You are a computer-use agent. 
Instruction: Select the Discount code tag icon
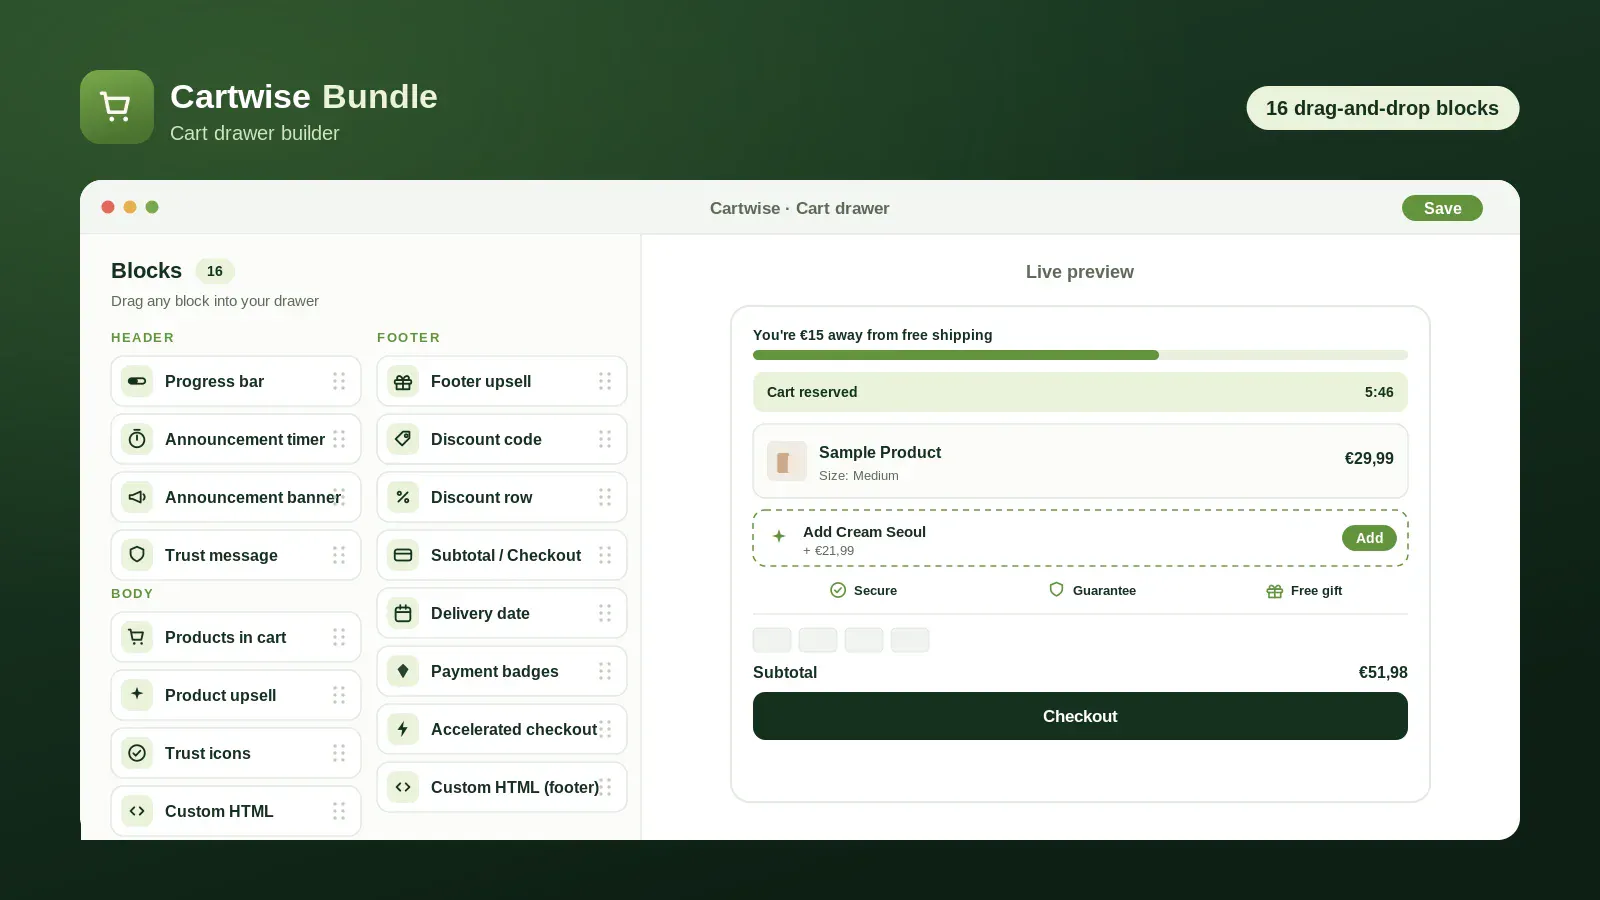[403, 439]
